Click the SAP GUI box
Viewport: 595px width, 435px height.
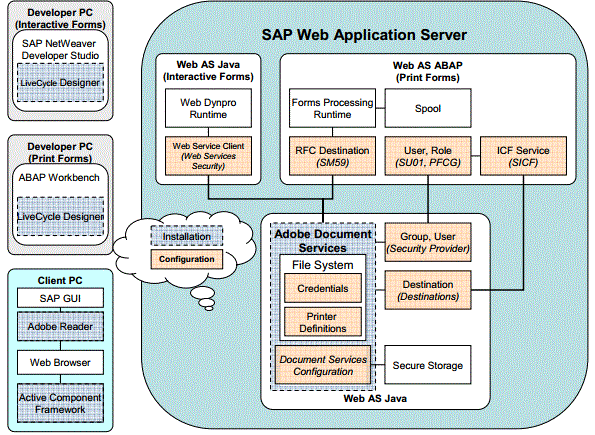click(60, 298)
